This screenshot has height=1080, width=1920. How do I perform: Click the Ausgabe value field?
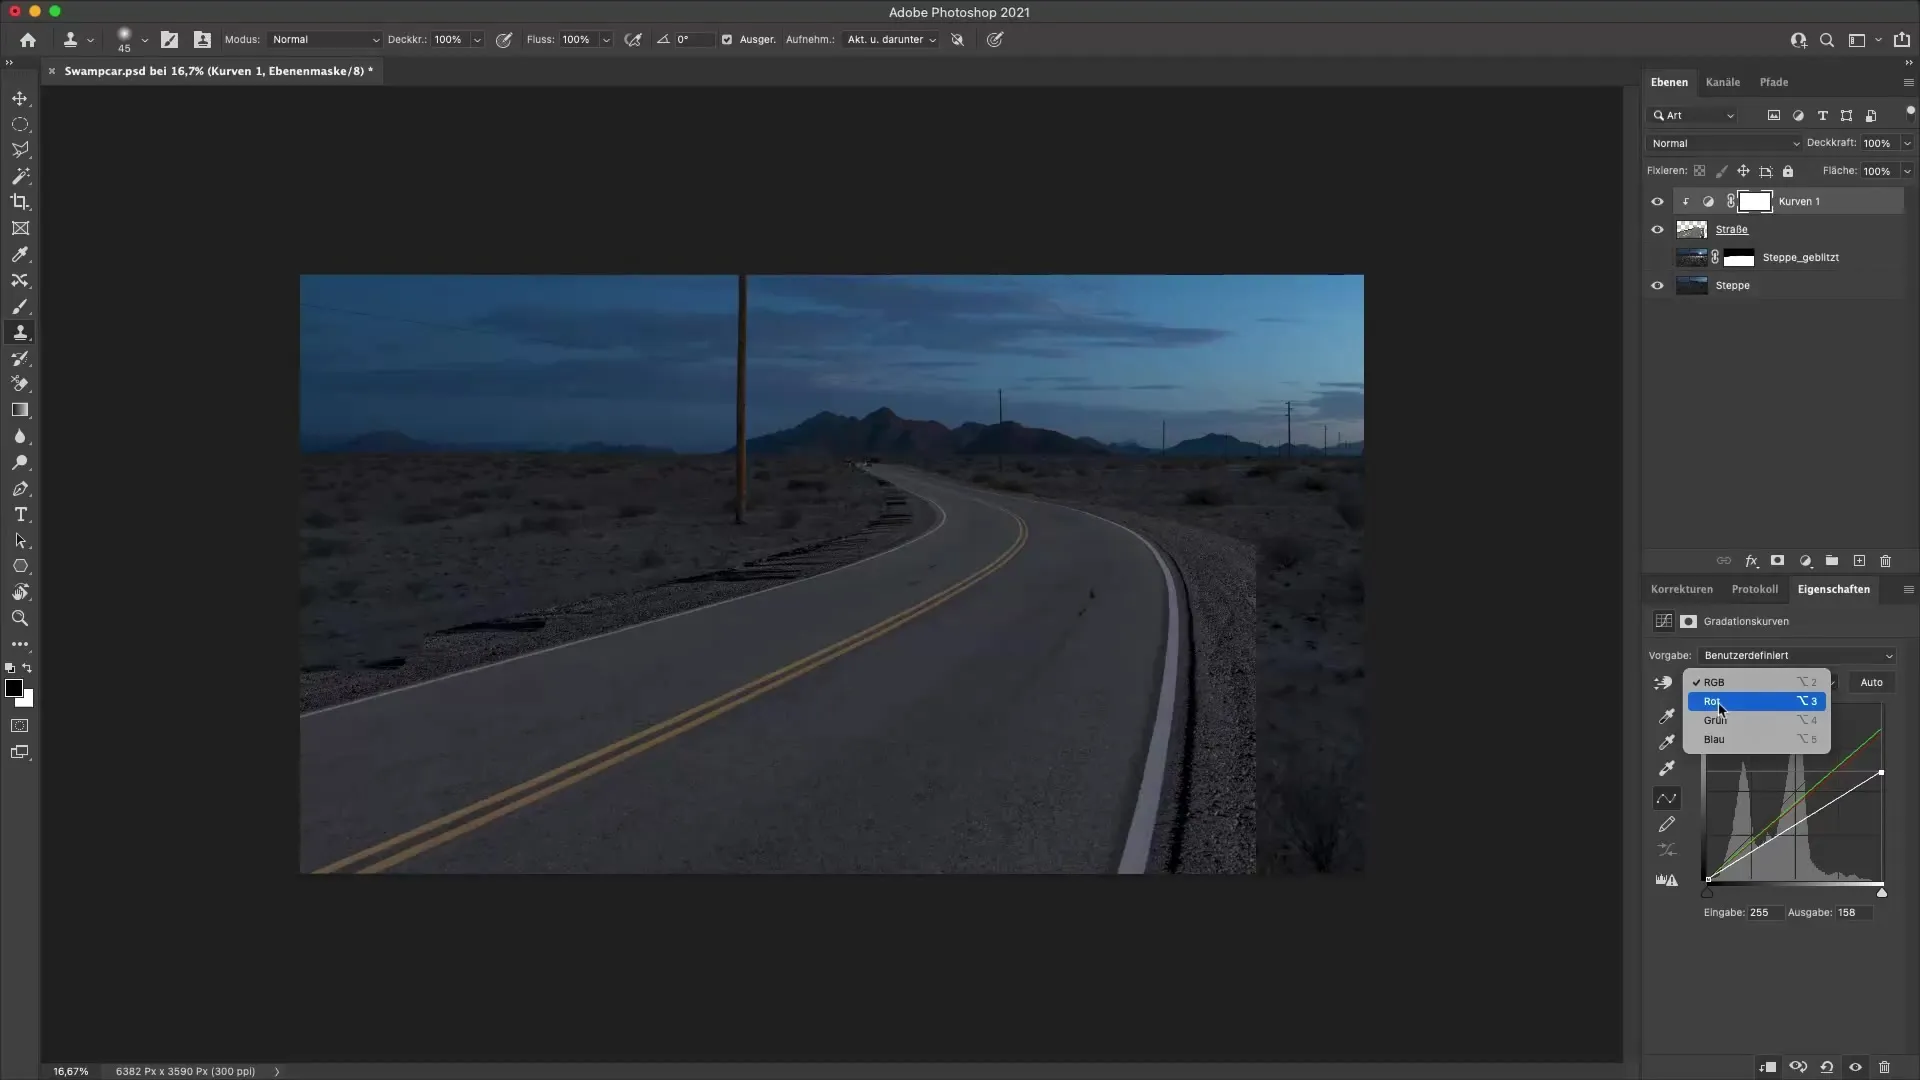coord(1853,912)
